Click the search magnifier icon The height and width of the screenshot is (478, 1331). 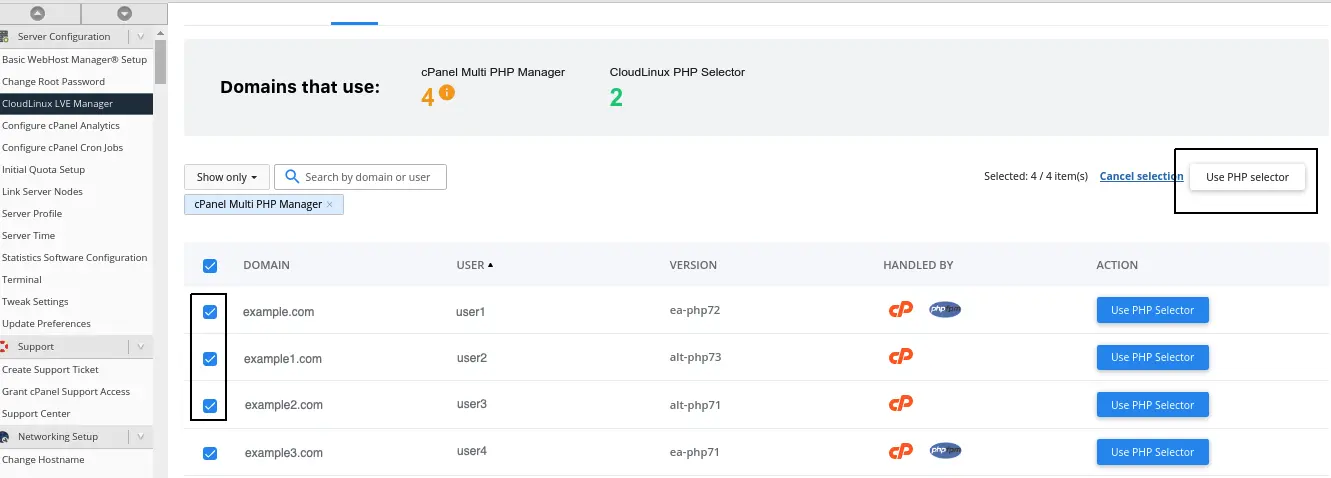pos(292,177)
